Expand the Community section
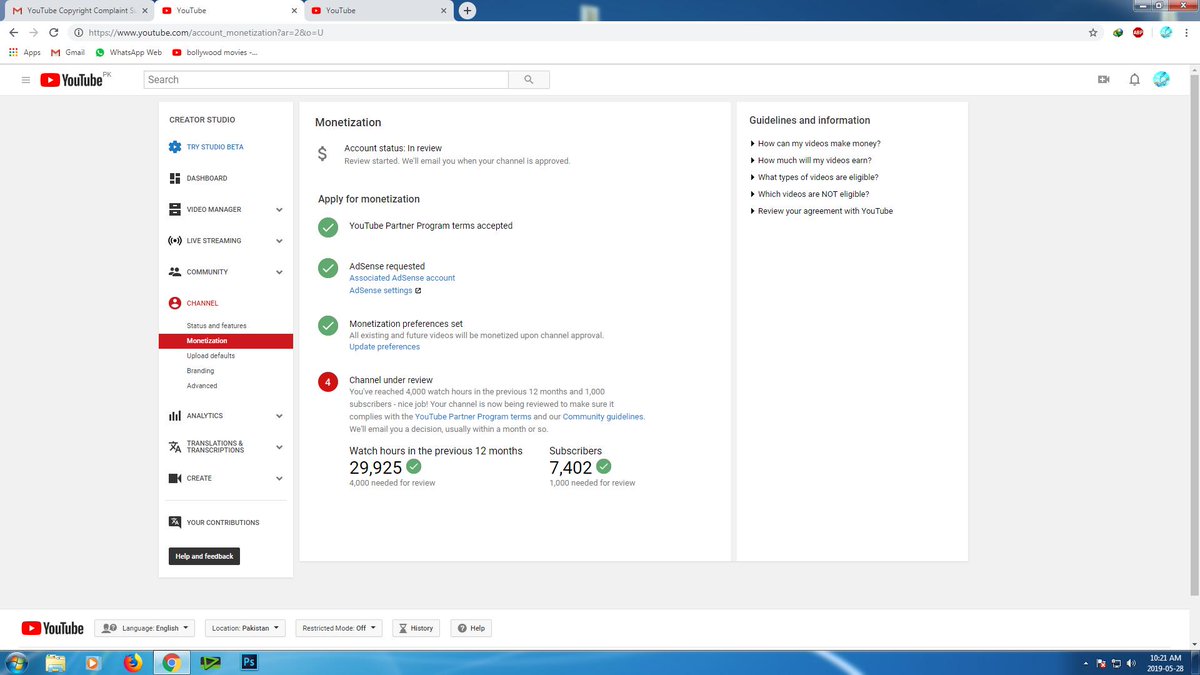The width and height of the screenshot is (1200, 675). 279,272
